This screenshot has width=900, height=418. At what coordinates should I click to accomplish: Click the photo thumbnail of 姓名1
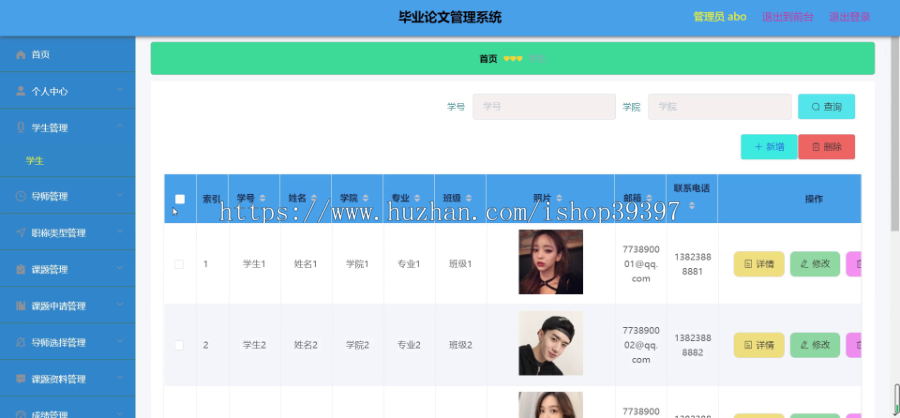pyautogui.click(x=550, y=262)
